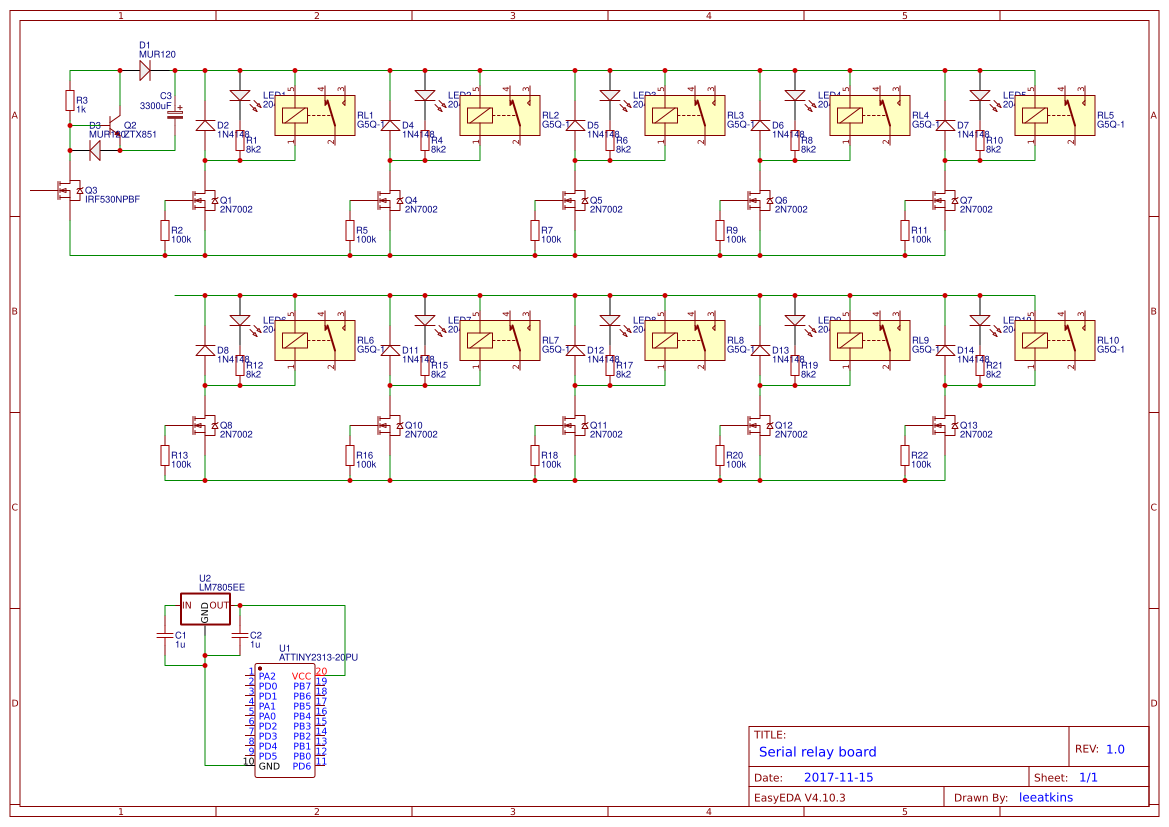Viewport: 1169px width, 827px height.
Task: Click the C1 1u capacitor symbol
Action: coord(165,635)
